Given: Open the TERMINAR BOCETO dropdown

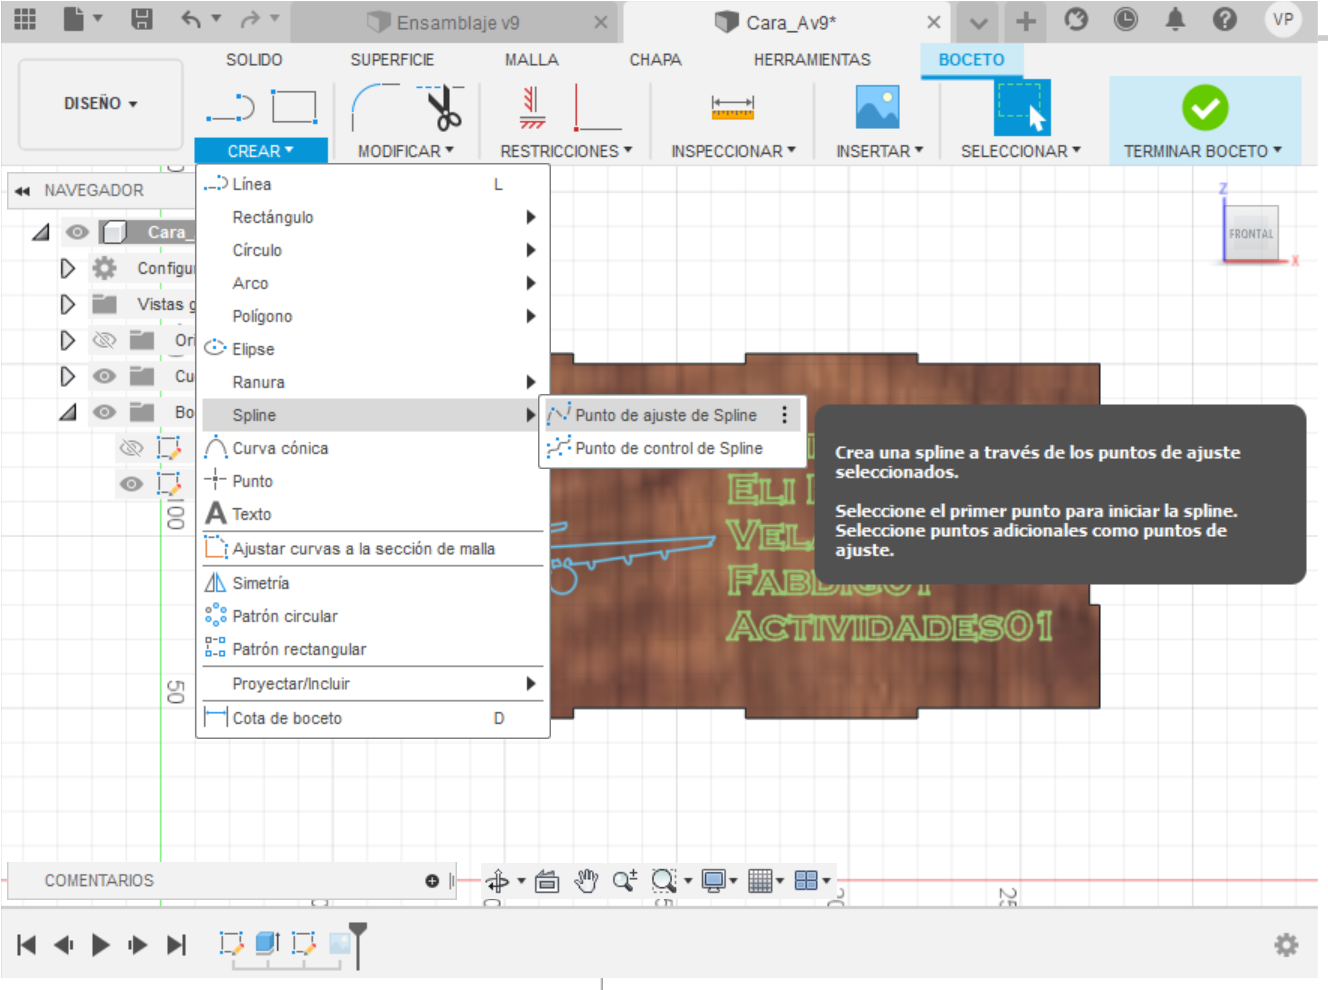Looking at the screenshot, I should [1203, 151].
